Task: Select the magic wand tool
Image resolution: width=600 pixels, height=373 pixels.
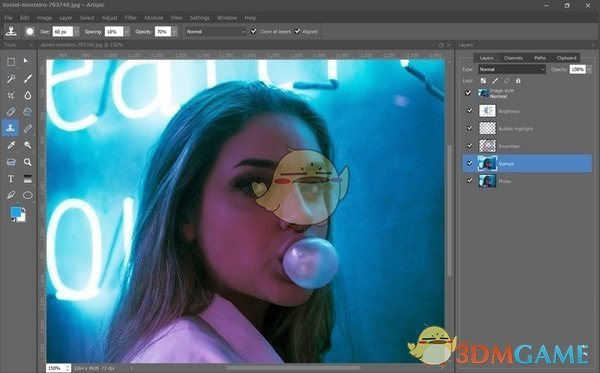Action: click(x=11, y=79)
